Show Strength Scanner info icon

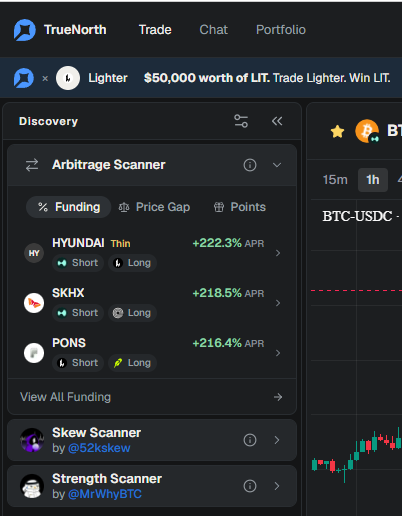(250, 486)
